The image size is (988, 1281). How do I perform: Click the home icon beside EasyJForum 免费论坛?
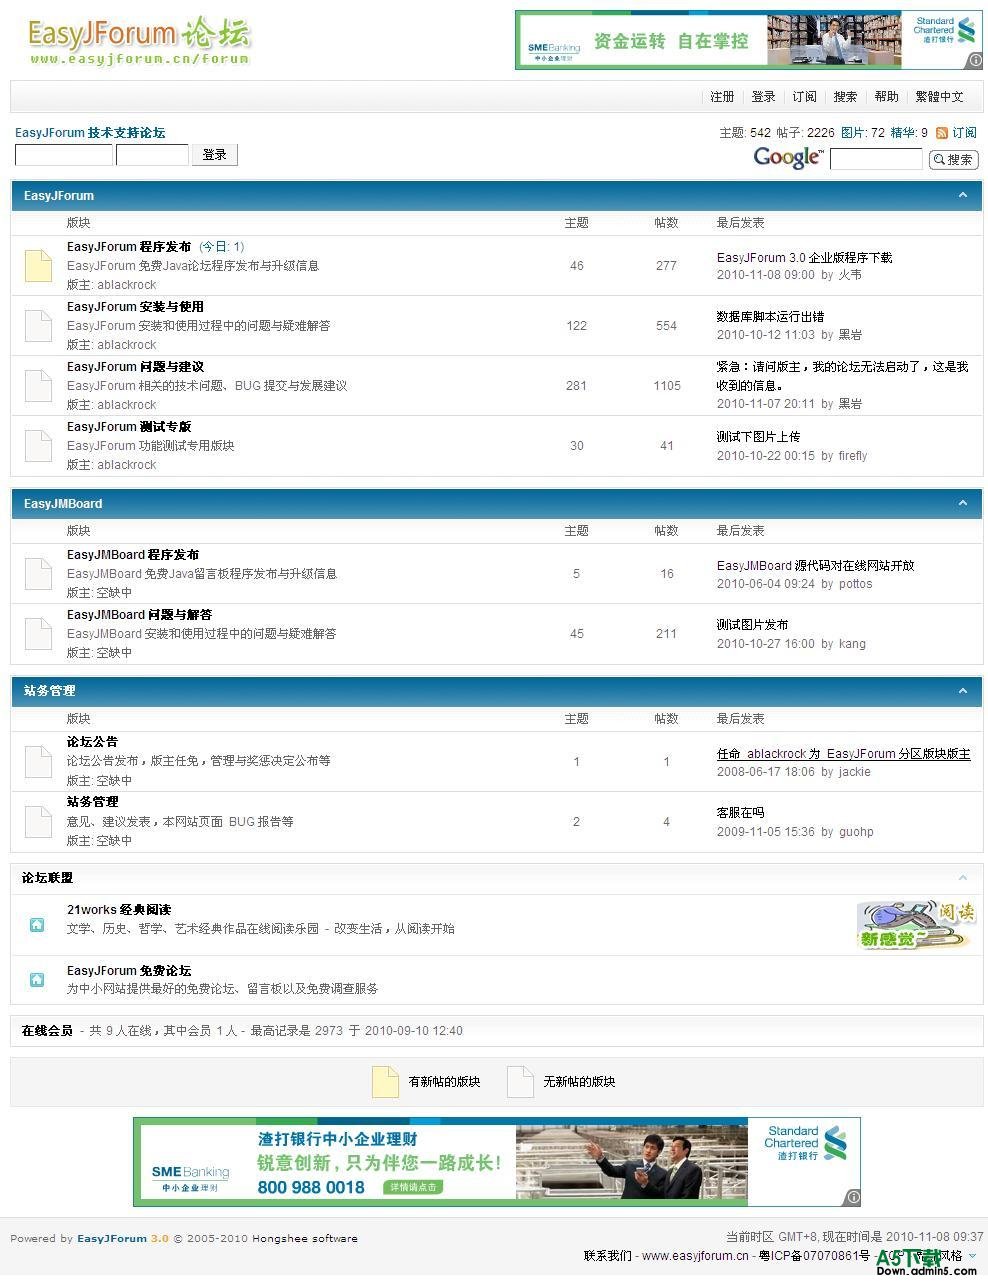(x=37, y=980)
